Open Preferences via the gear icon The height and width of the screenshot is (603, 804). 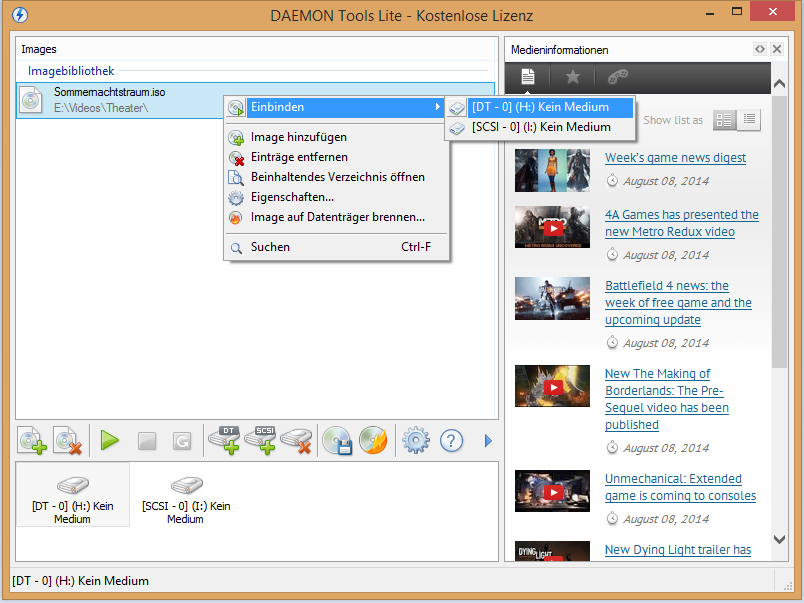click(x=415, y=440)
